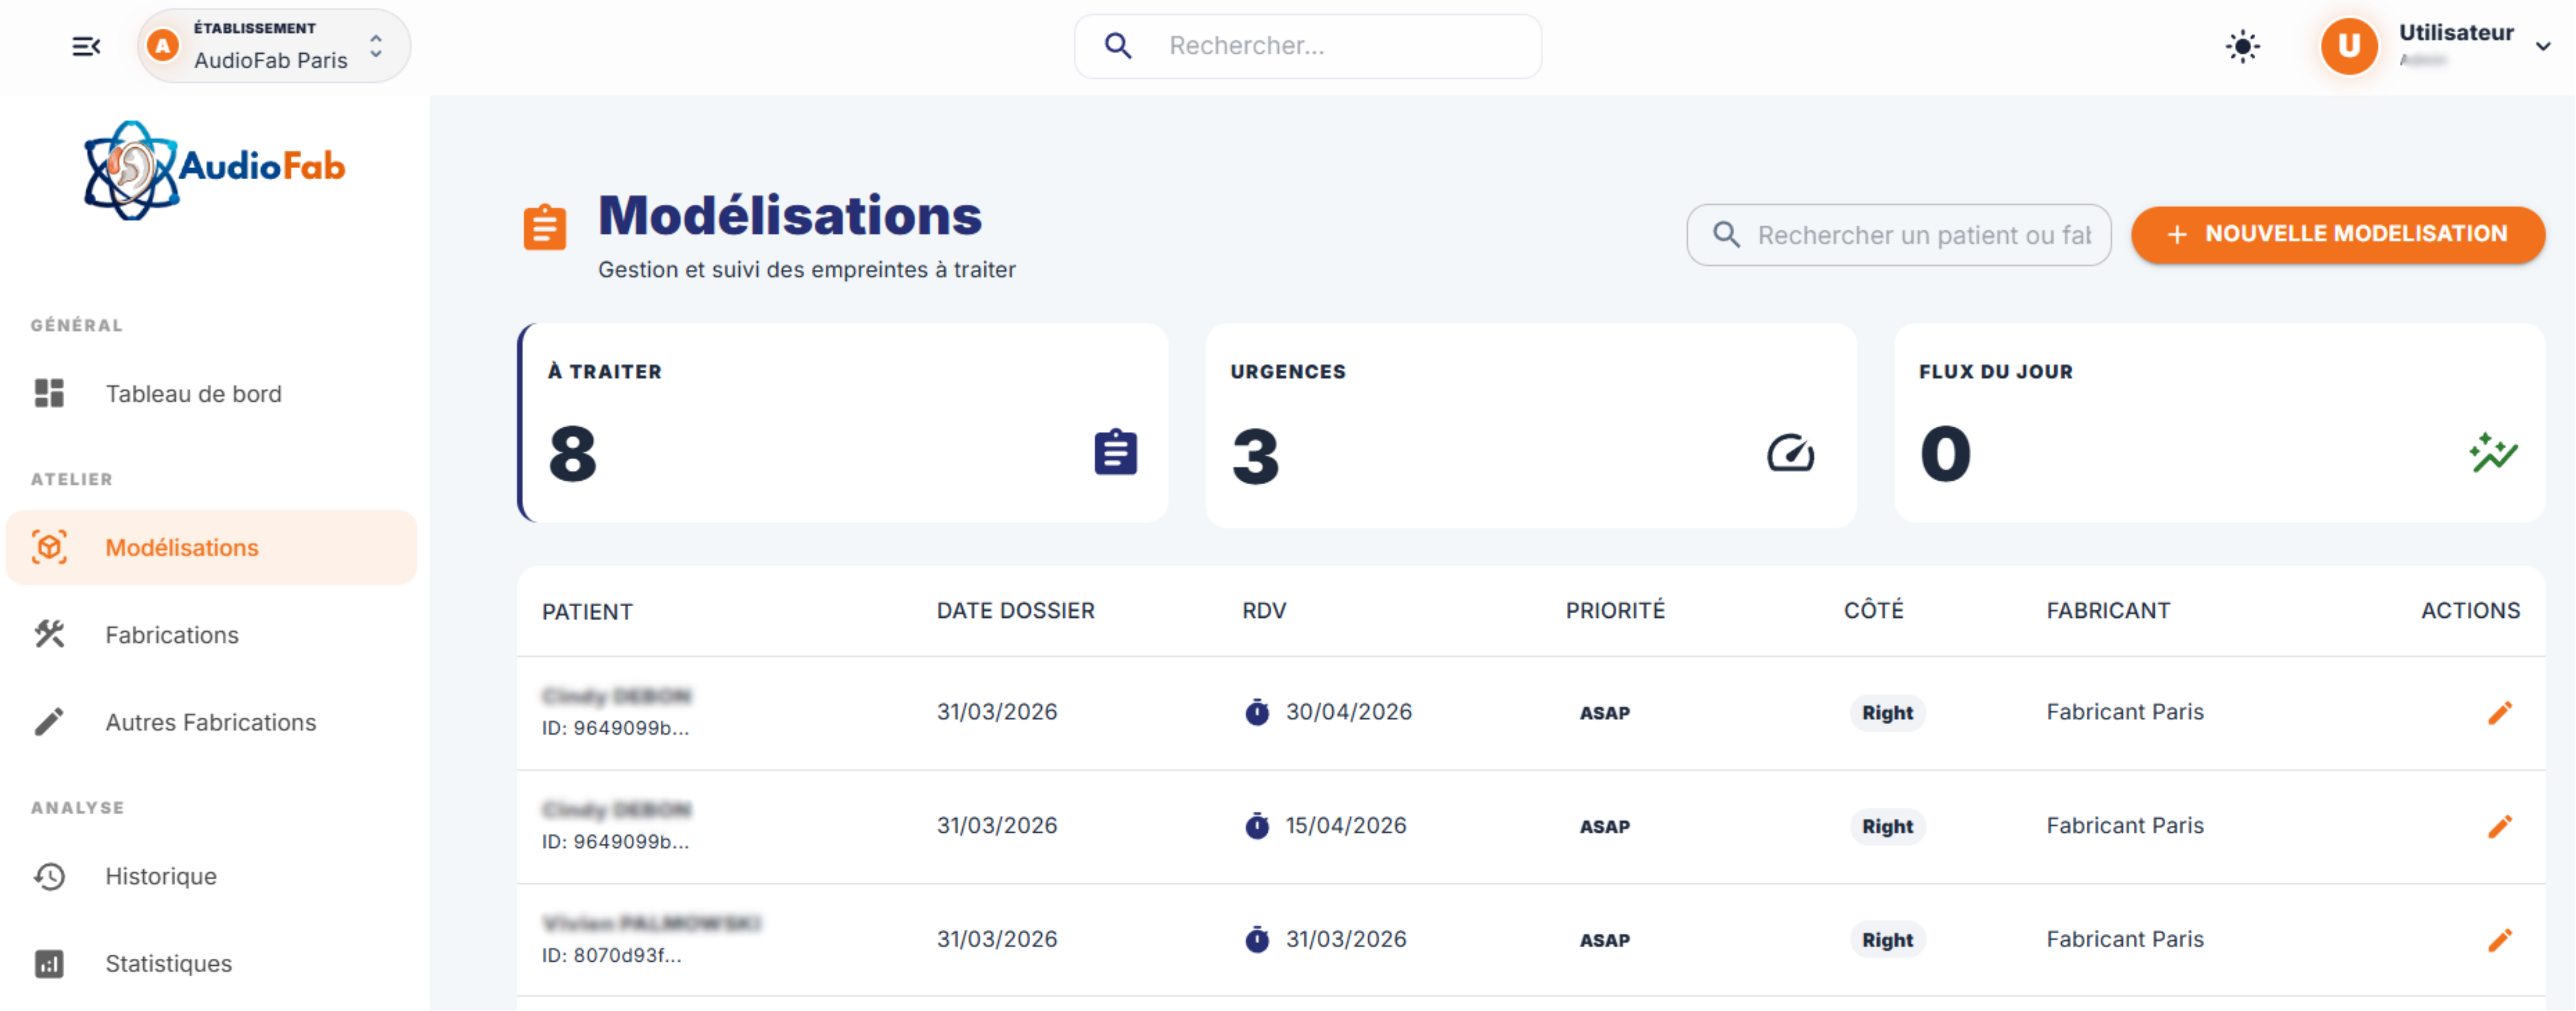Click ASAP priority in 30/04/2026 row

pyautogui.click(x=1604, y=713)
